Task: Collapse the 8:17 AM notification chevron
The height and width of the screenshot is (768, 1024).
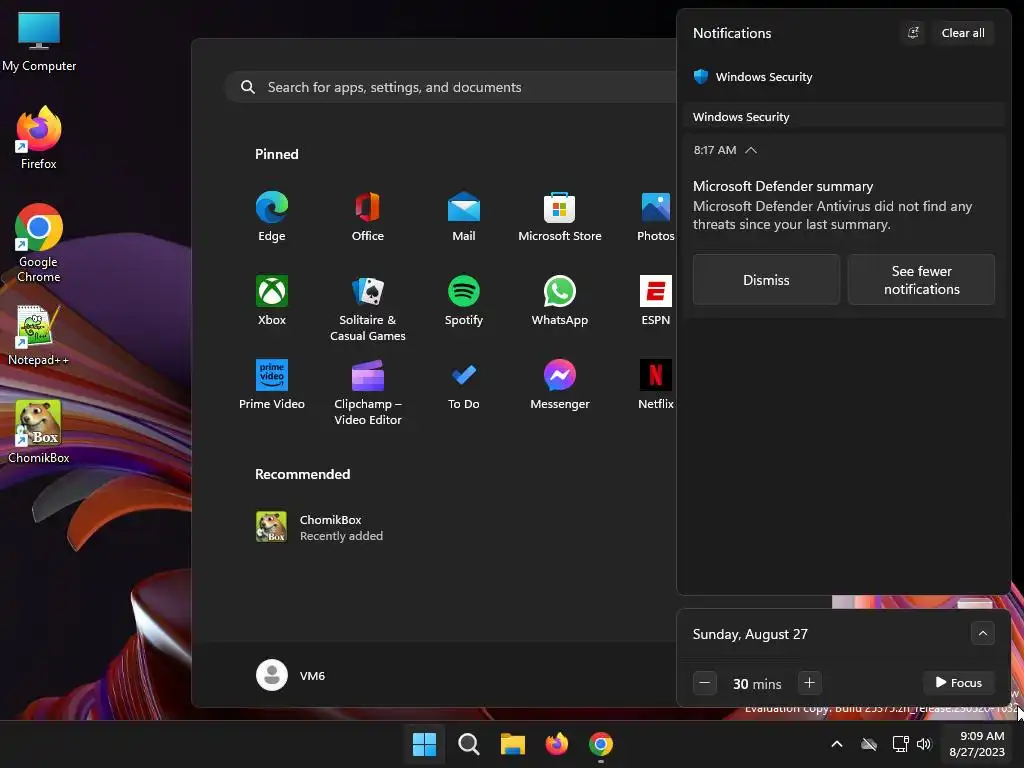Action: tap(751, 150)
